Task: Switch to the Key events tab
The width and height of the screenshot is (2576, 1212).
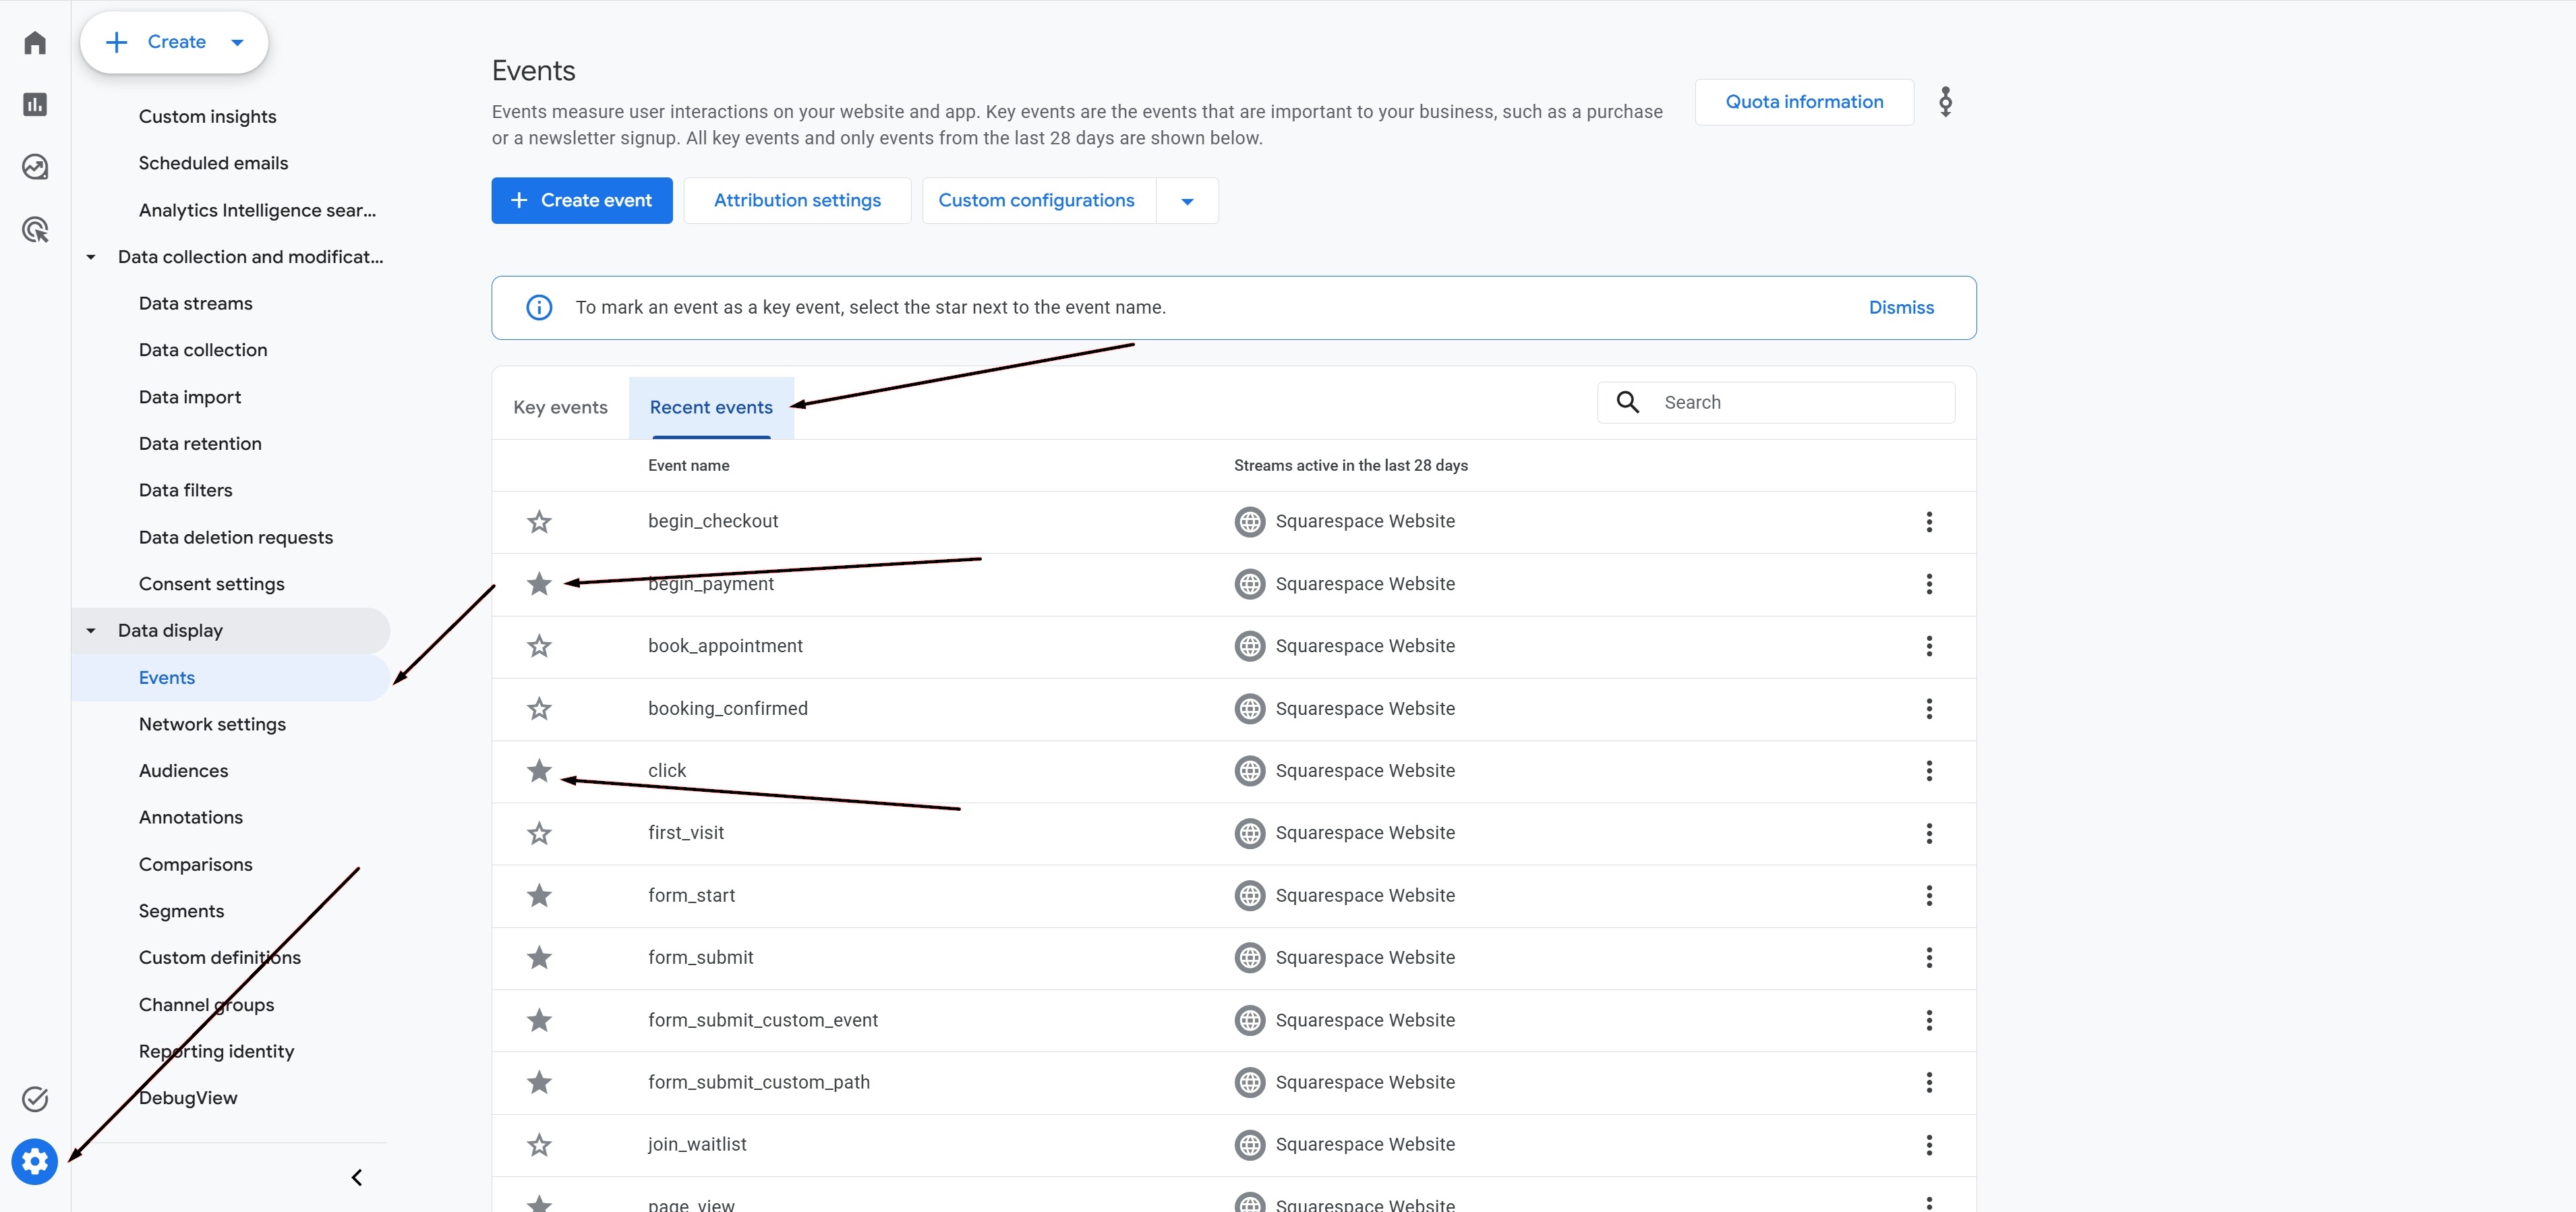Action: tap(560, 407)
